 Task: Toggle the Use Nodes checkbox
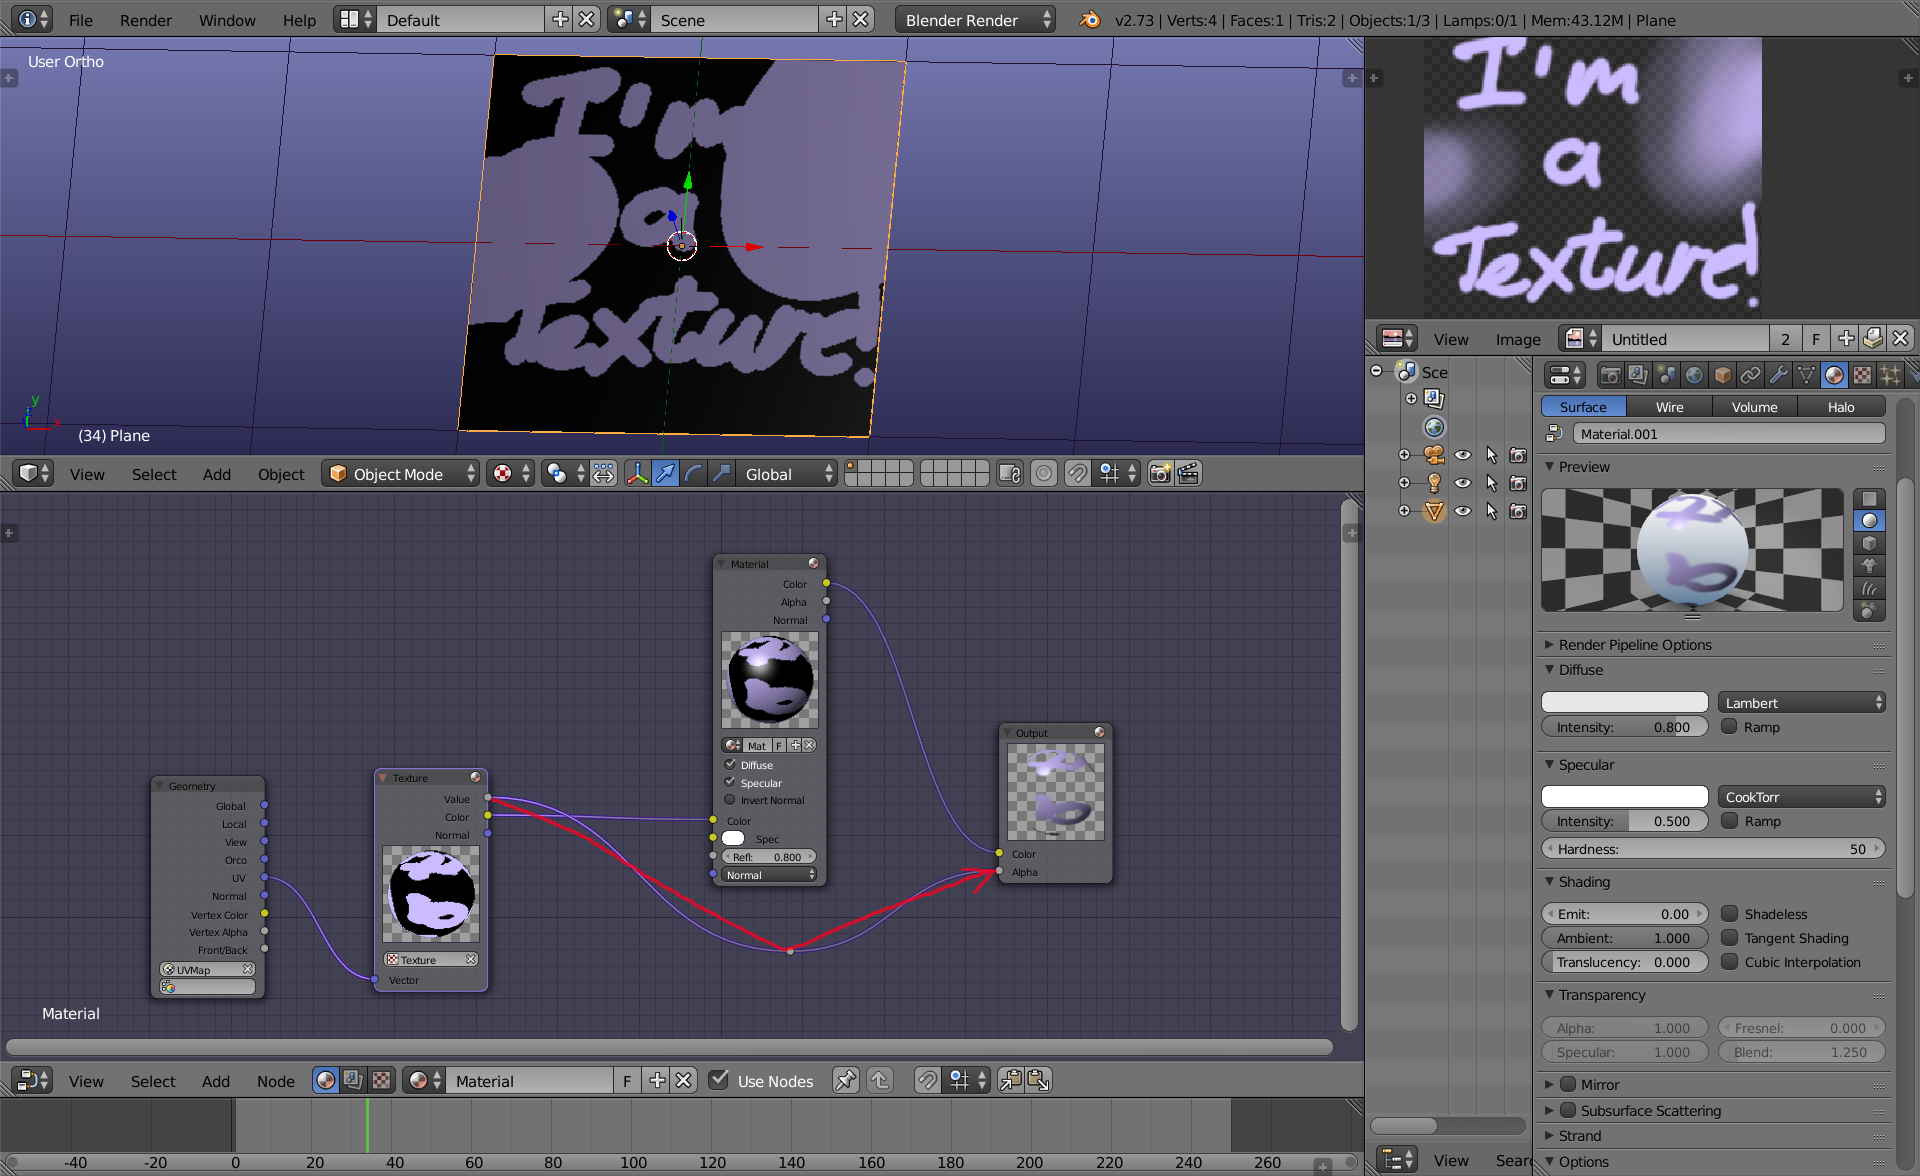718,1080
